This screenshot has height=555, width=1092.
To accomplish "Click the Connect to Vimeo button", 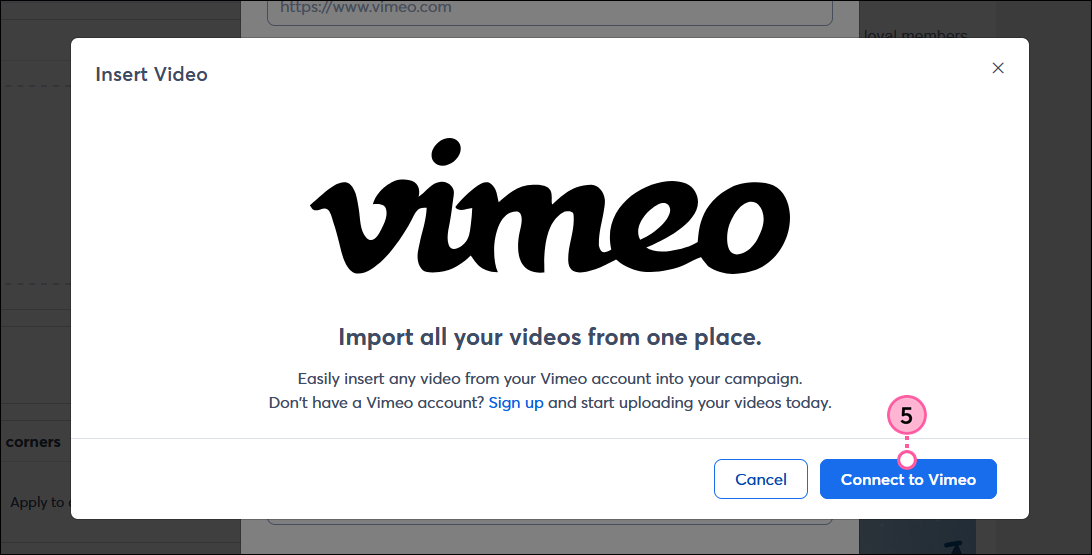I will 908,479.
